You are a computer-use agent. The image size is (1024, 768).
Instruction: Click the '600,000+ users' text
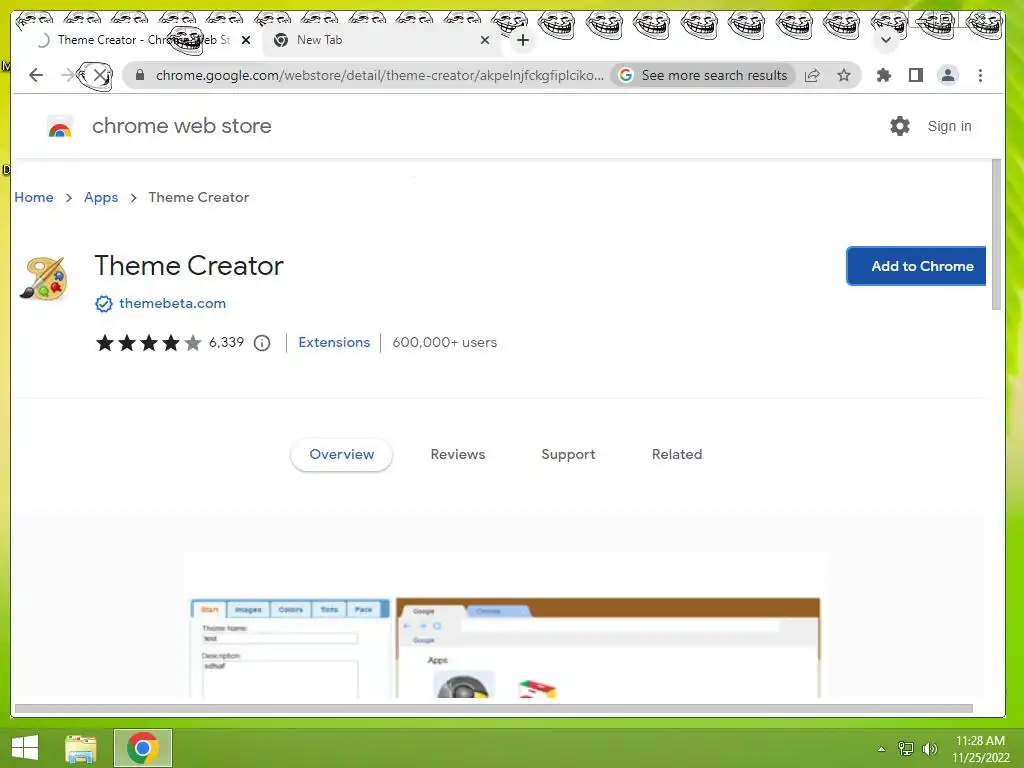(x=444, y=342)
